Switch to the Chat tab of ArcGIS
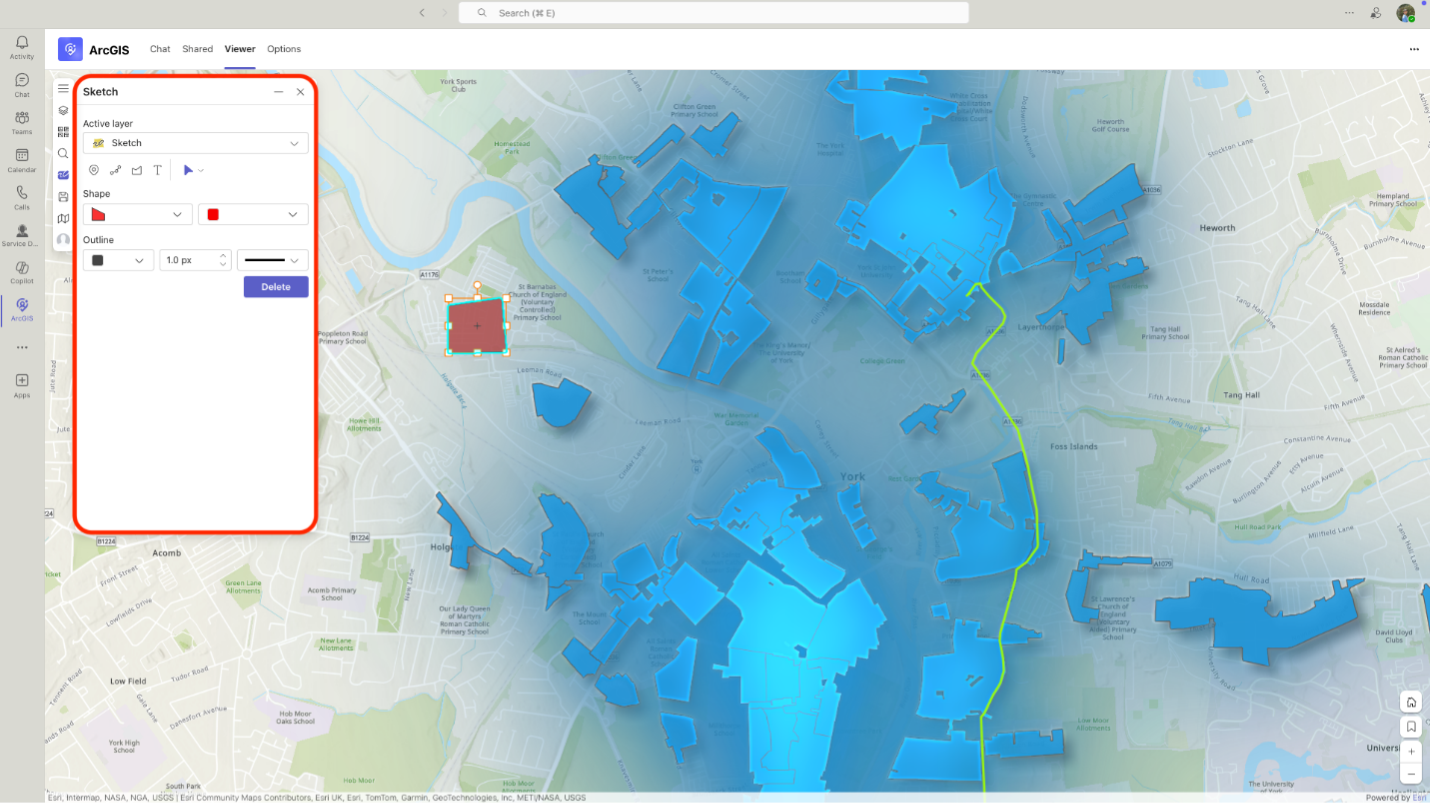 click(159, 49)
